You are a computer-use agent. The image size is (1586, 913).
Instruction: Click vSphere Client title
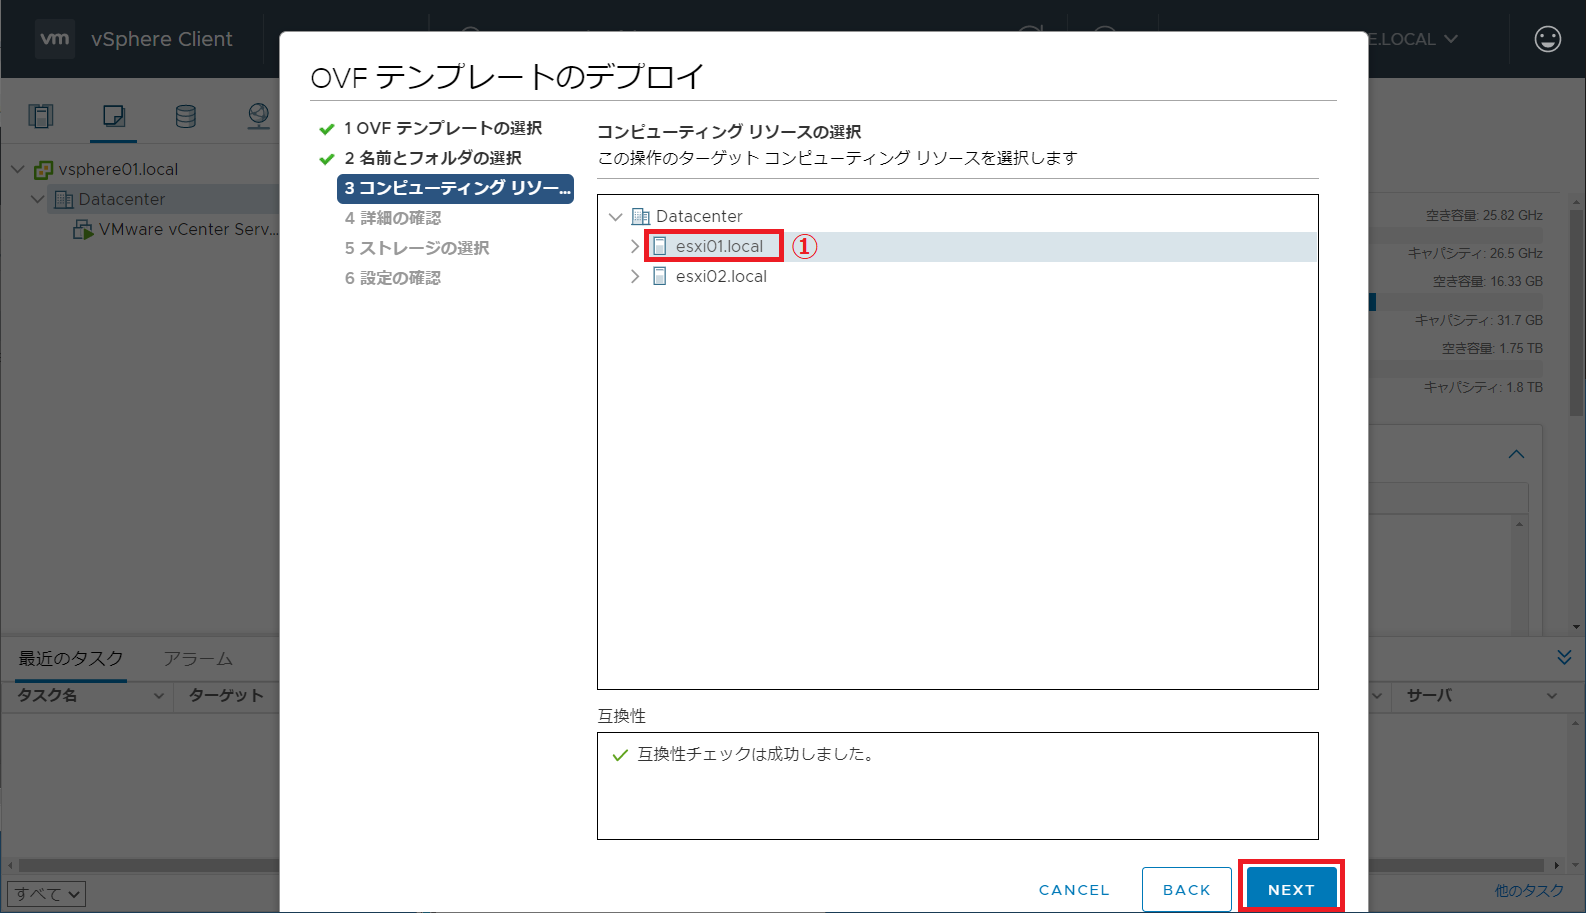[162, 39]
